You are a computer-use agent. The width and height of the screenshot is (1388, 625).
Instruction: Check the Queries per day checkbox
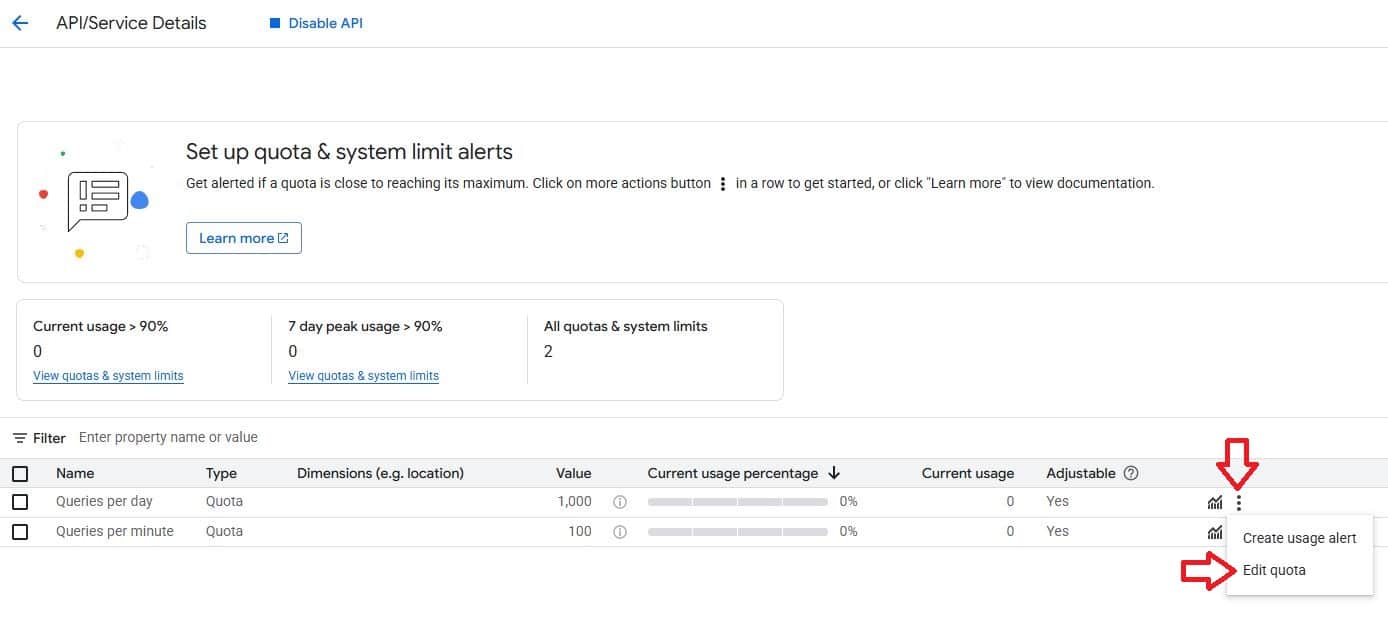tap(20, 502)
